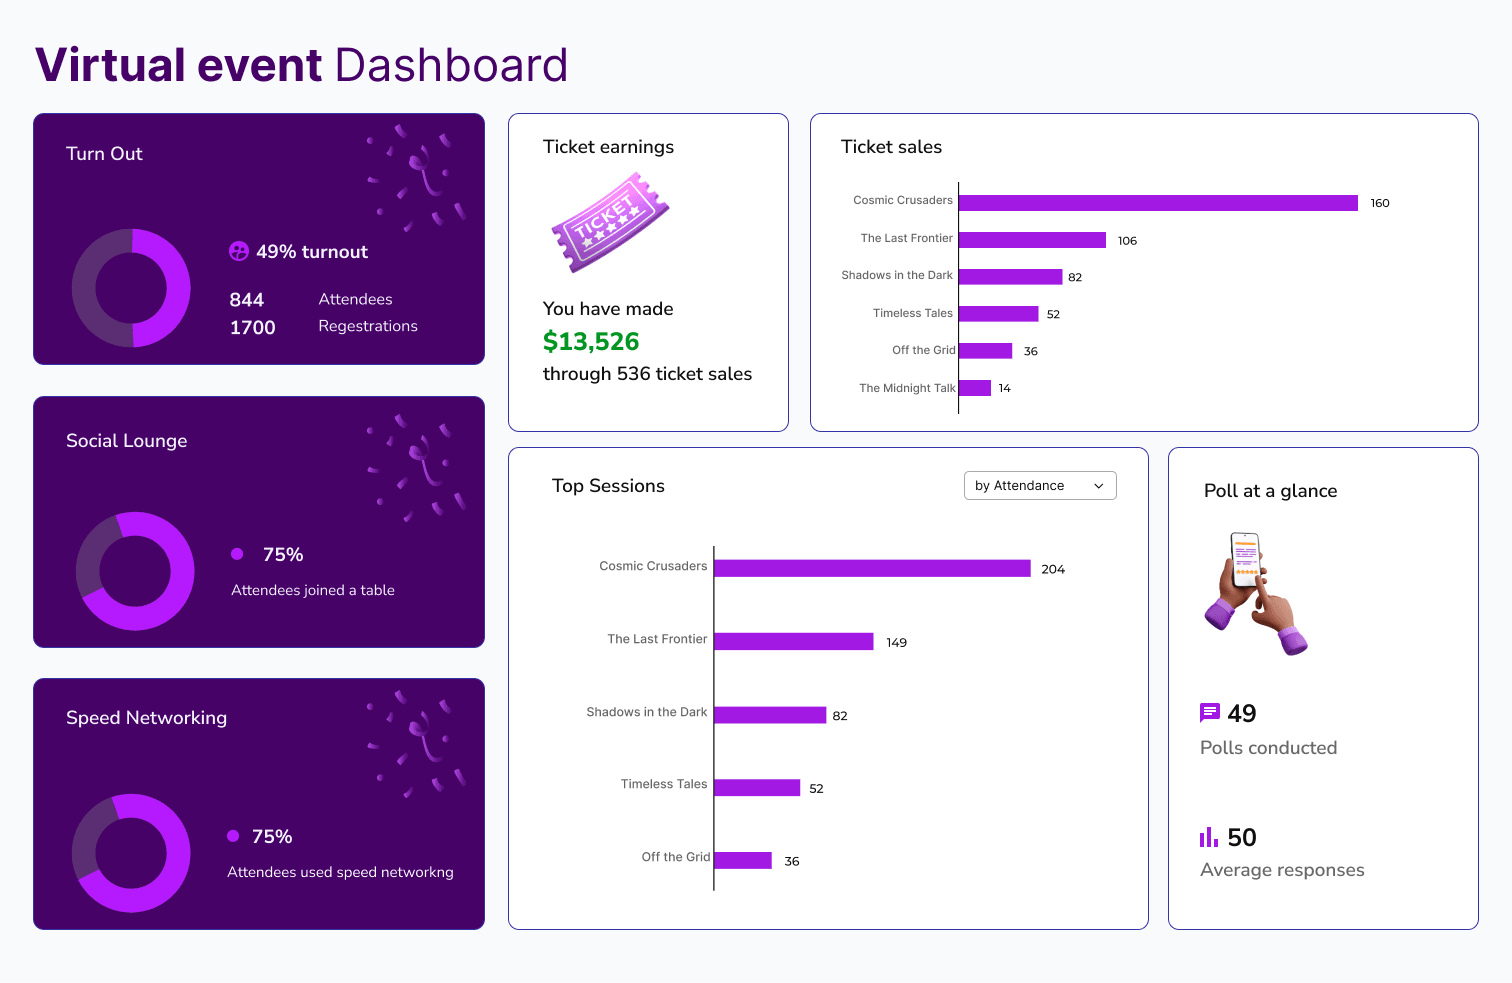Expand the sorting options for Top Sessions
Image resolution: width=1512 pixels, height=983 pixels.
[1039, 485]
